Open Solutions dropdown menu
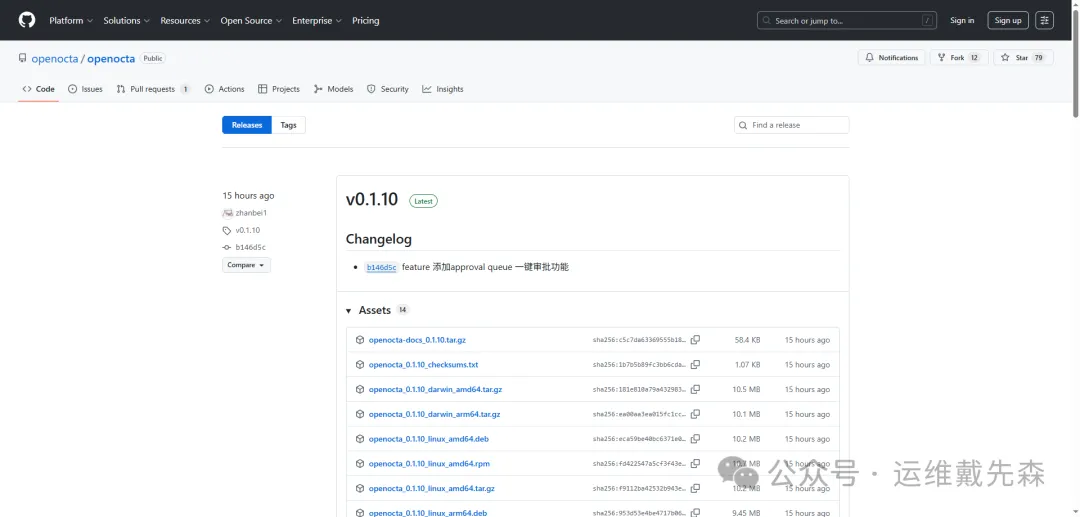 coord(127,21)
